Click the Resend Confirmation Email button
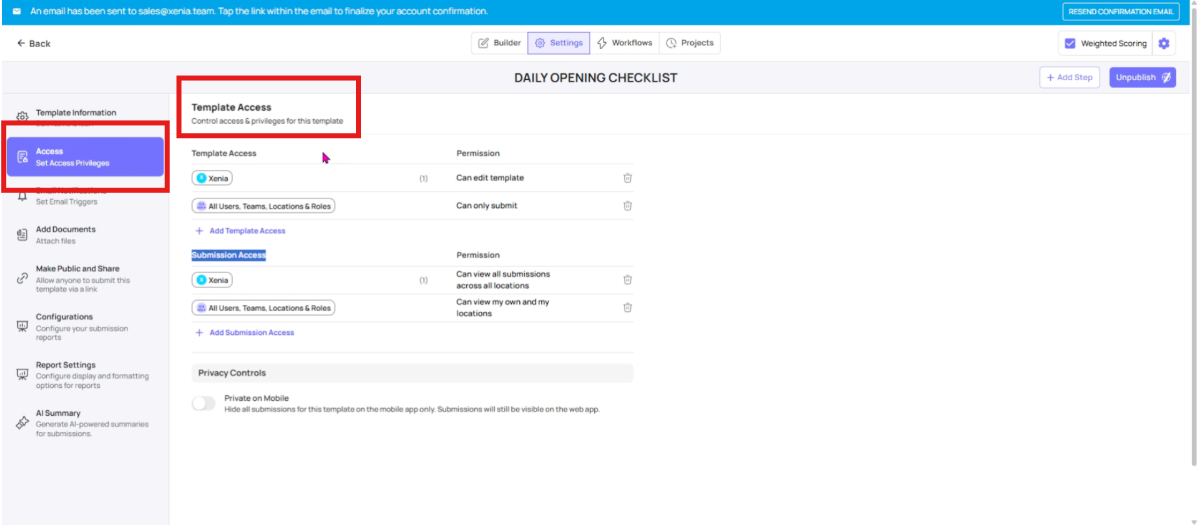Image resolution: width=1198 pixels, height=527 pixels. click(x=1120, y=12)
